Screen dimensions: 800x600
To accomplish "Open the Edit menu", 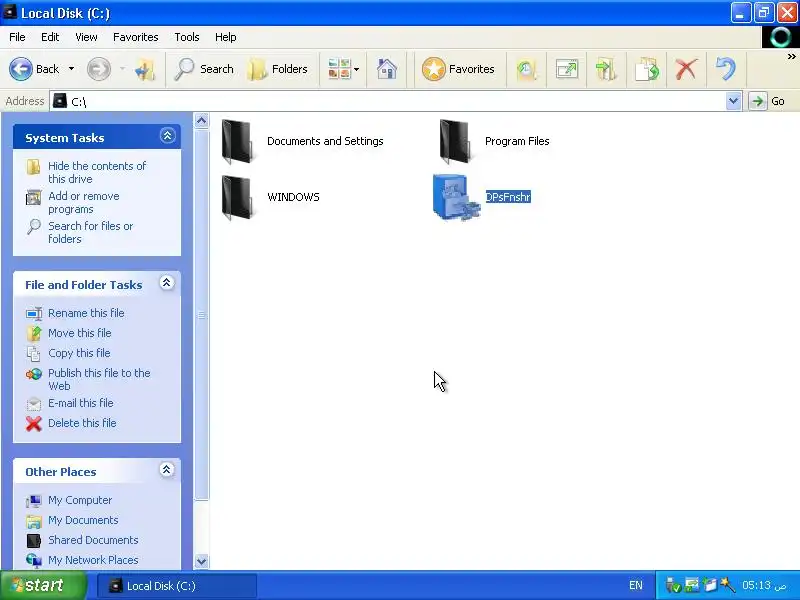I will tap(50, 37).
